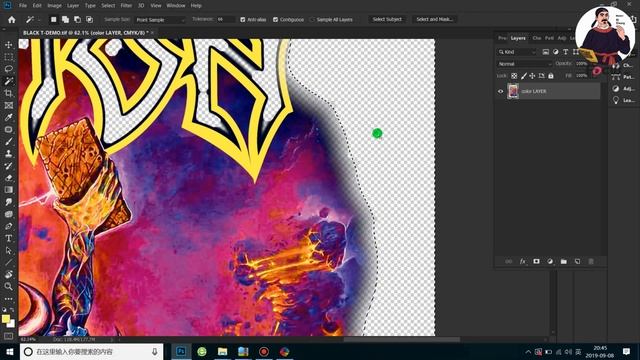Select the Zoom tool
Image resolution: width=640 pixels, height=360 pixels.
click(x=9, y=287)
